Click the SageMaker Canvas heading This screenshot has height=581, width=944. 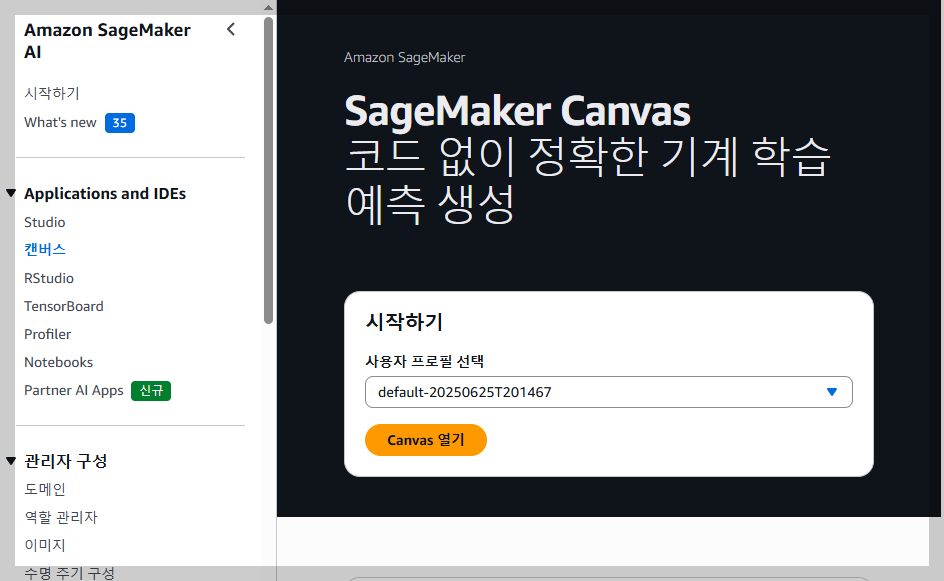[517, 111]
